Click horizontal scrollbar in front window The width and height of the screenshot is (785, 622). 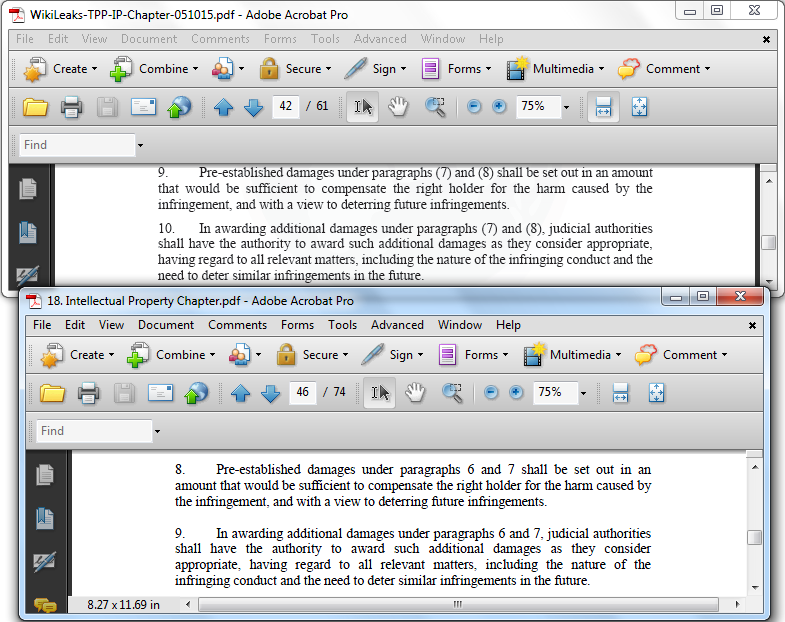click(x=459, y=604)
